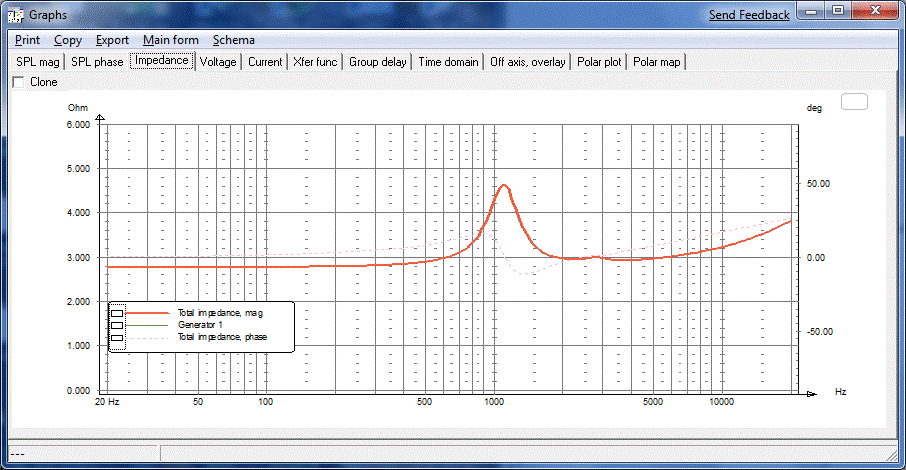The height and width of the screenshot is (470, 906).
Task: Click the Total impedance, phase legend label
Action: (222, 336)
